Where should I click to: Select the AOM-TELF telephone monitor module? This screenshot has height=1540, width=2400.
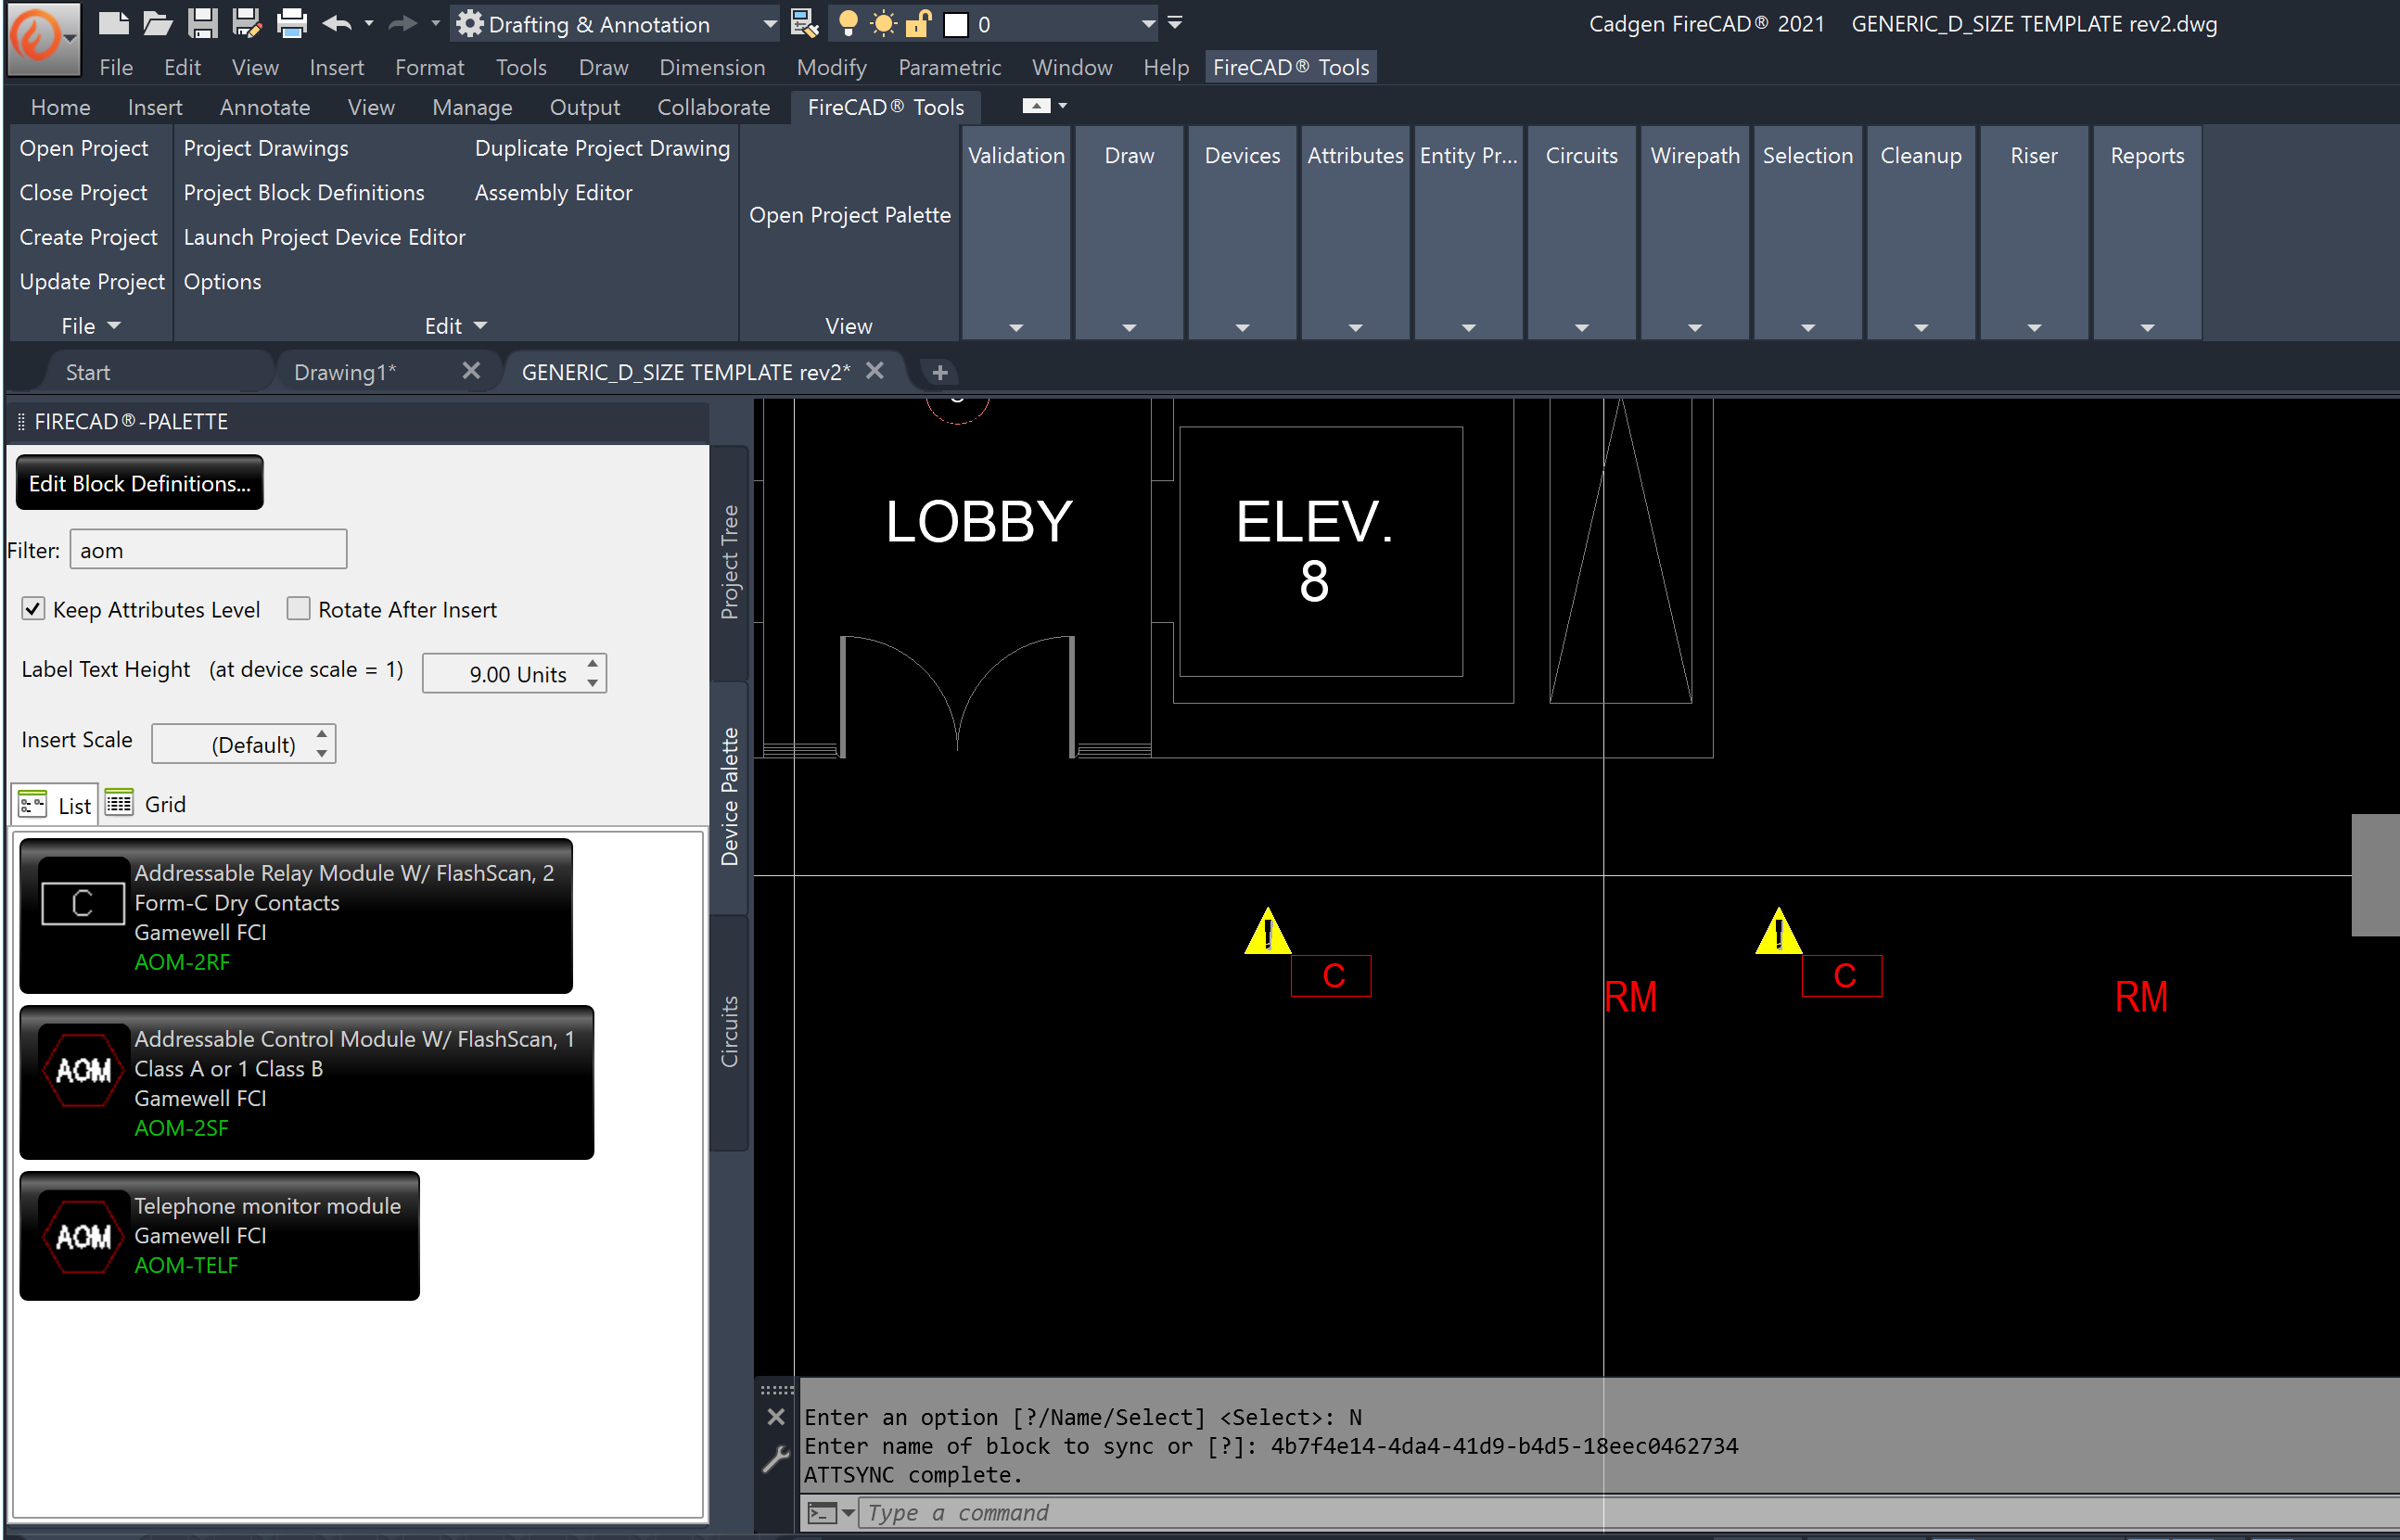coord(220,1236)
